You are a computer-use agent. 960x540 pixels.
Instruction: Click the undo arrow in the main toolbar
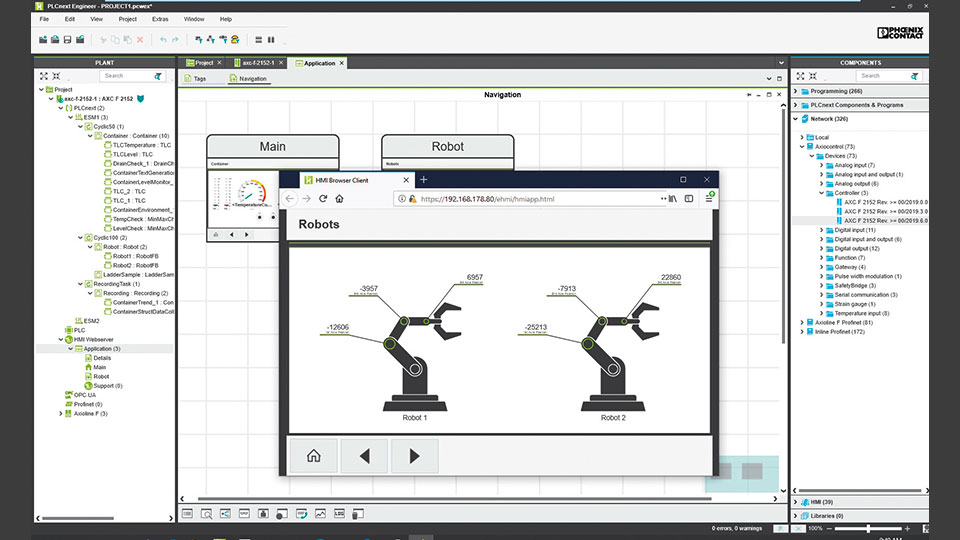tap(163, 40)
